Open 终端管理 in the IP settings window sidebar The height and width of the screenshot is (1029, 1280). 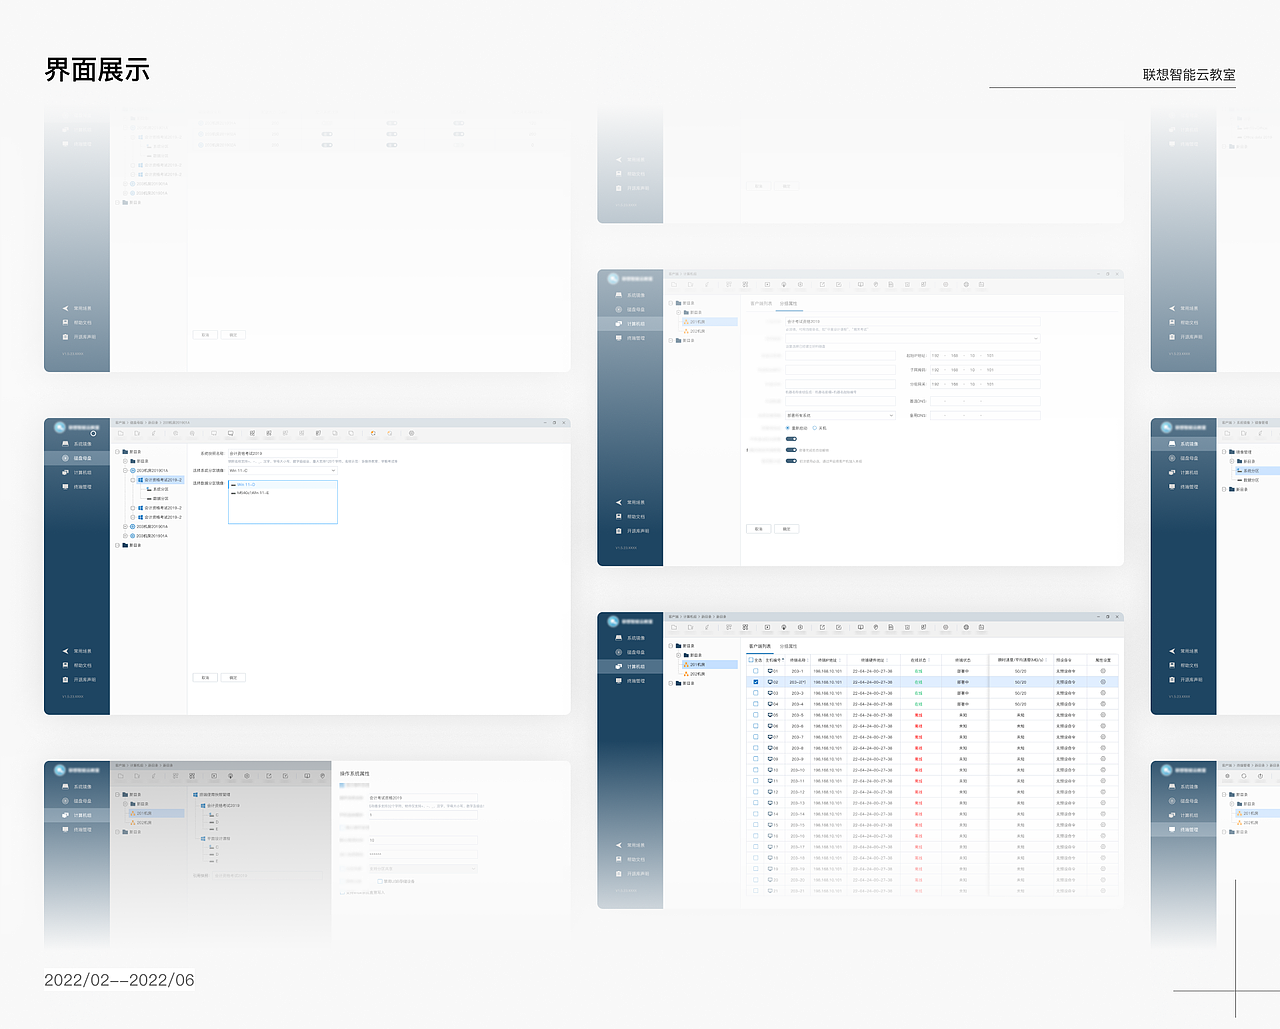(630, 338)
